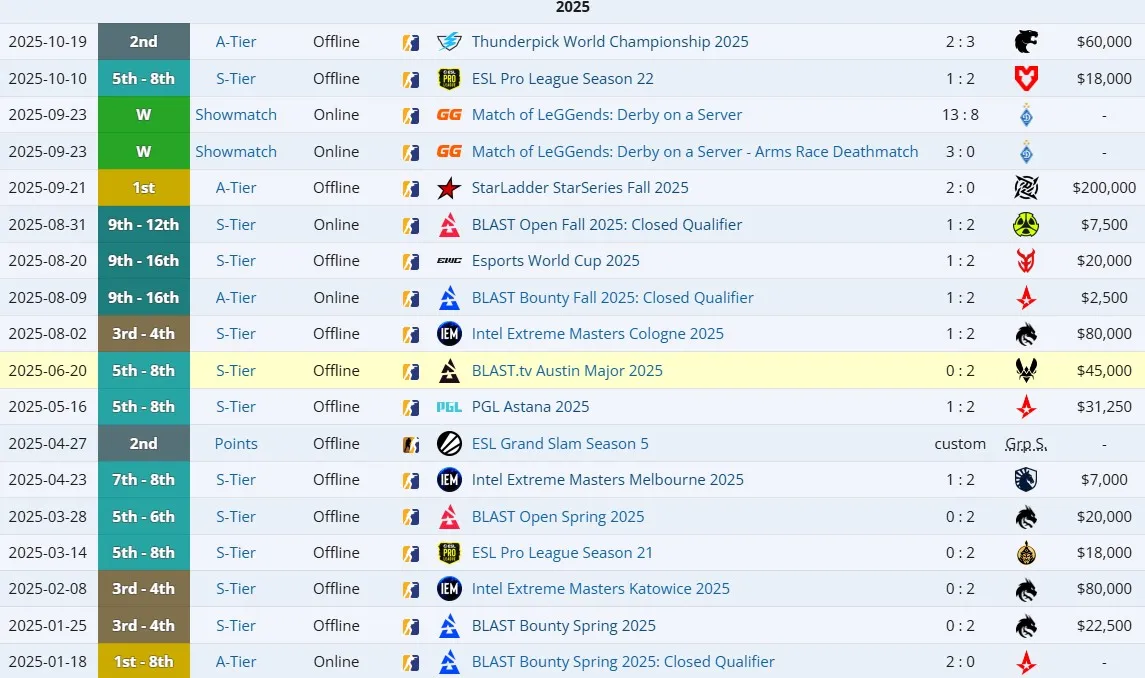This screenshot has height=678, width=1145.
Task: Open BLAST Bounty Spring 2025: Closed Qualifier link
Action: coord(623,661)
